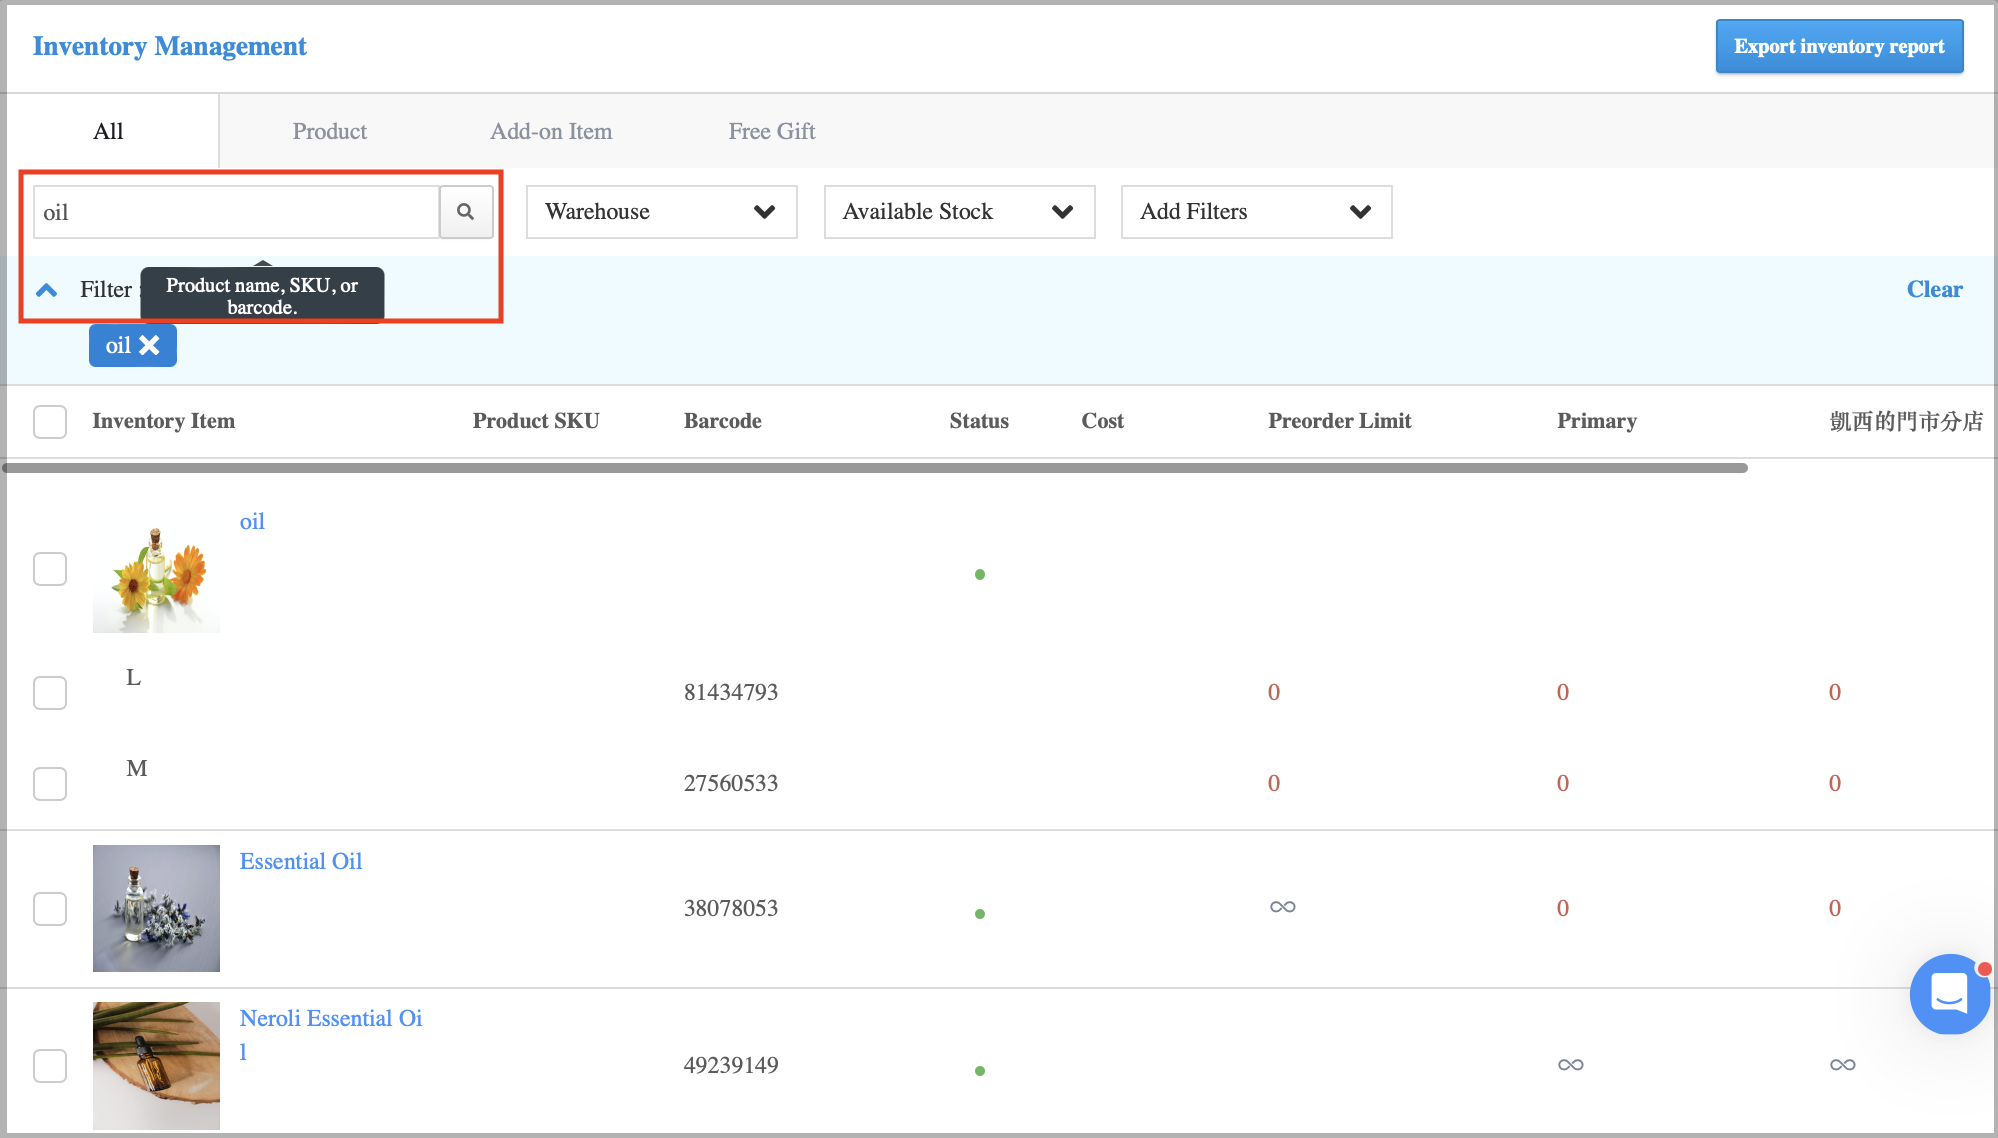Click Neroli Primary infinity symbol
Image resolution: width=1998 pixels, height=1138 pixels.
point(1571,1065)
